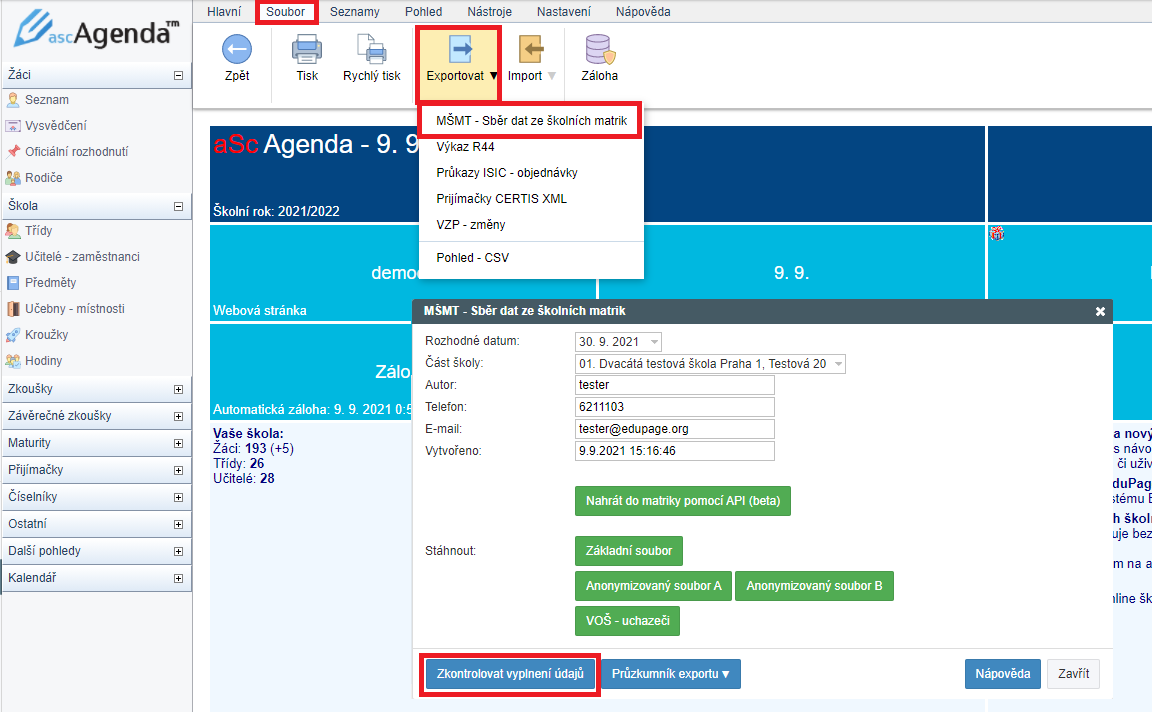Select Průkazy ISIC - objednávky option
Image resolution: width=1152 pixels, height=712 pixels.
531,173
